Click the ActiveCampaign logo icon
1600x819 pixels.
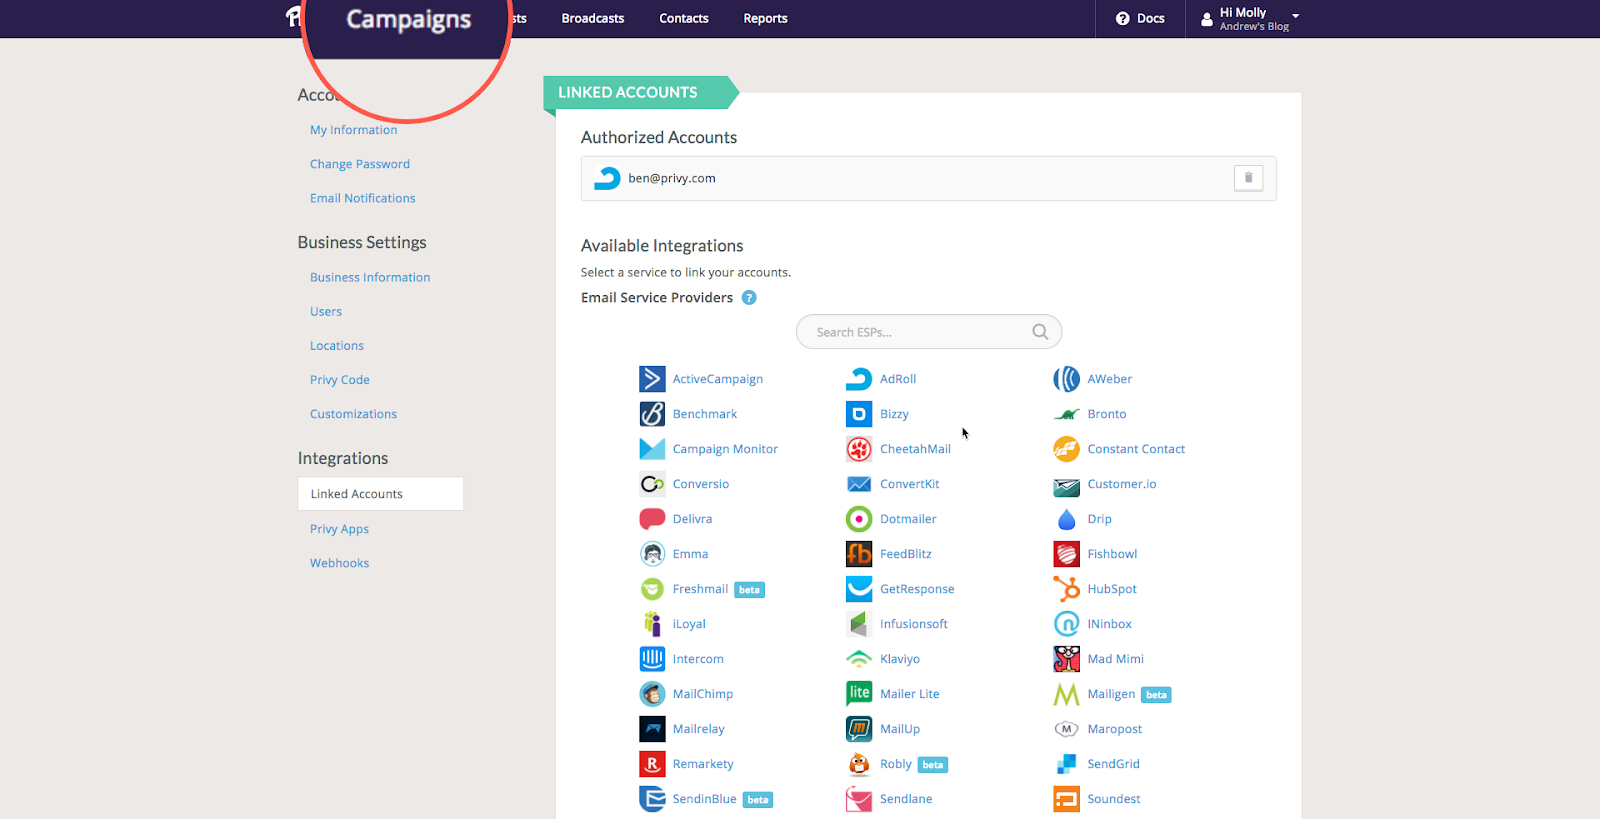[x=652, y=379]
